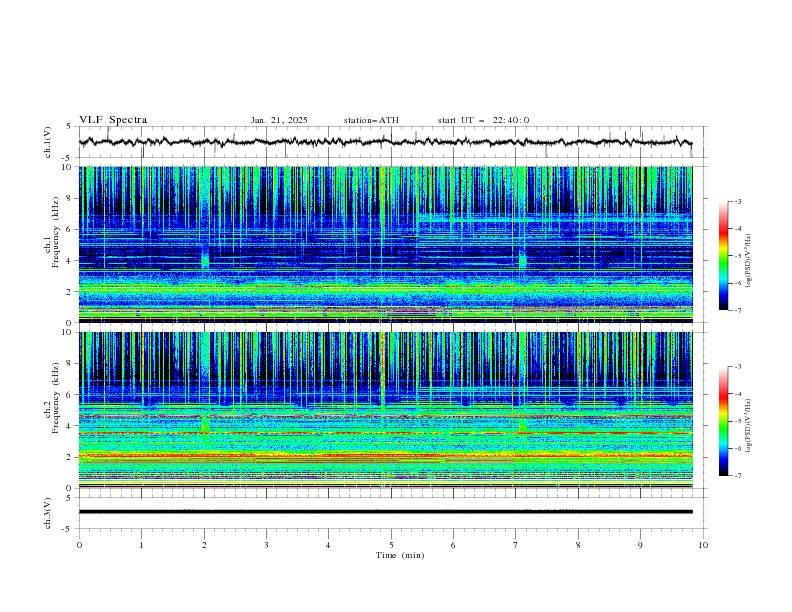Click the ch.1 spectrogram color scale bar
Viewport: 792px width, 612px height.
coord(723,256)
